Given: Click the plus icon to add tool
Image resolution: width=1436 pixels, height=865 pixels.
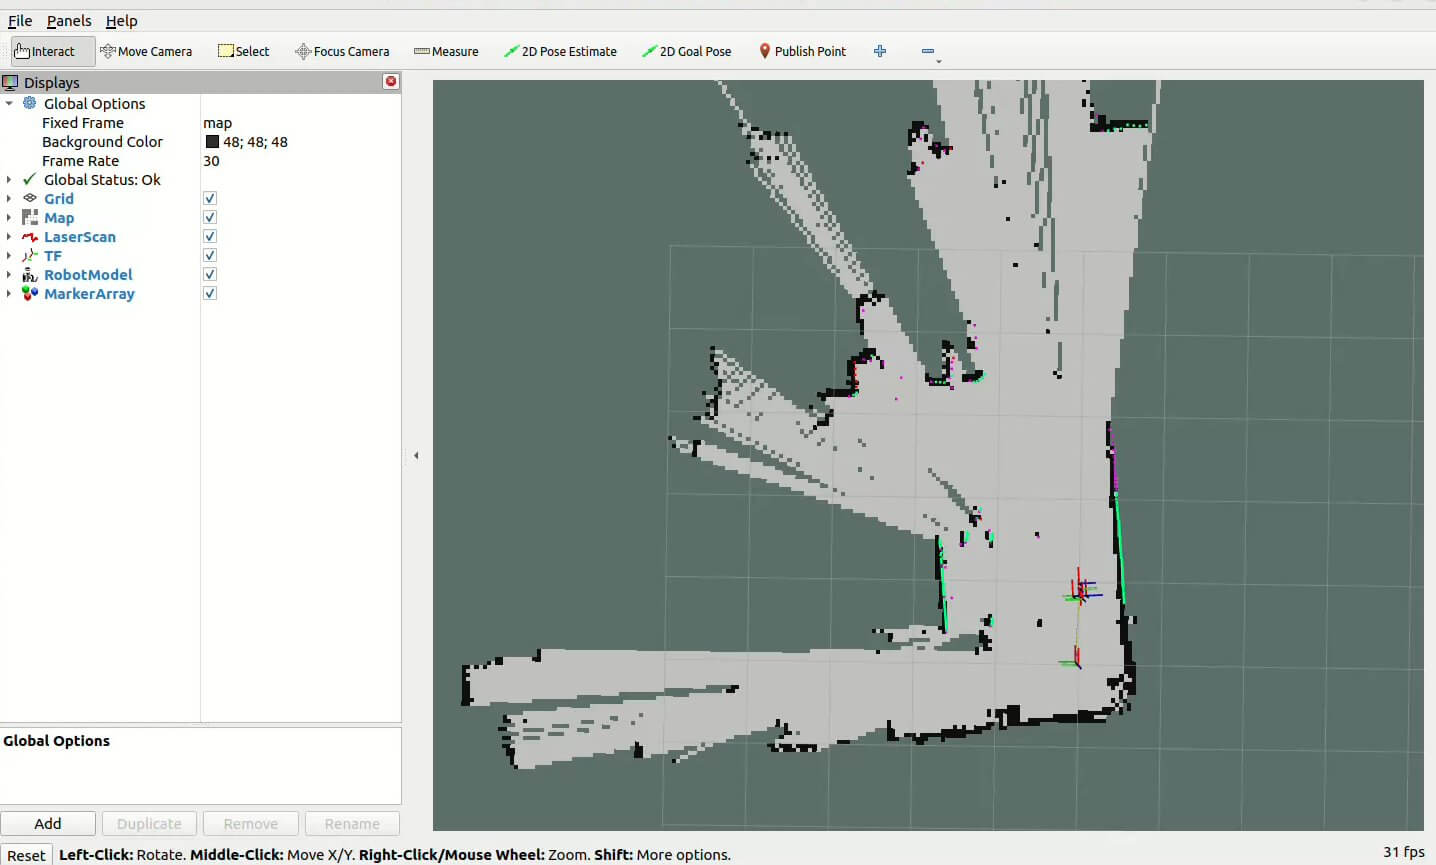Looking at the screenshot, I should point(880,51).
